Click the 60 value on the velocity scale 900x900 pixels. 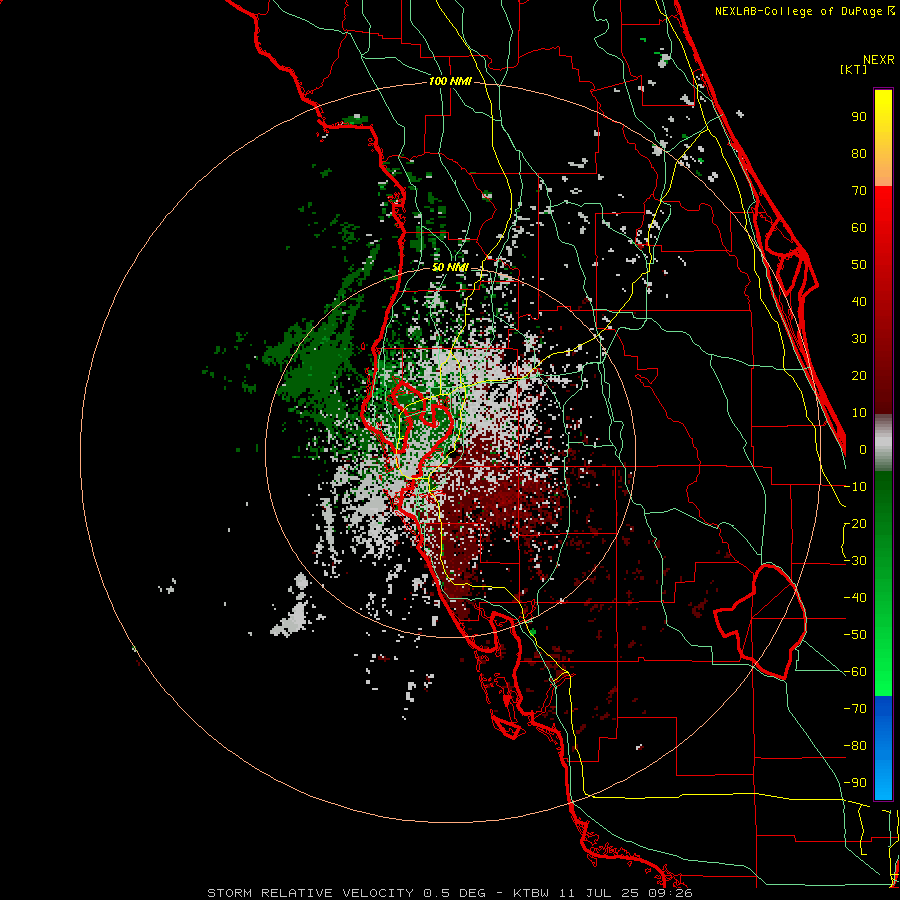point(859,228)
